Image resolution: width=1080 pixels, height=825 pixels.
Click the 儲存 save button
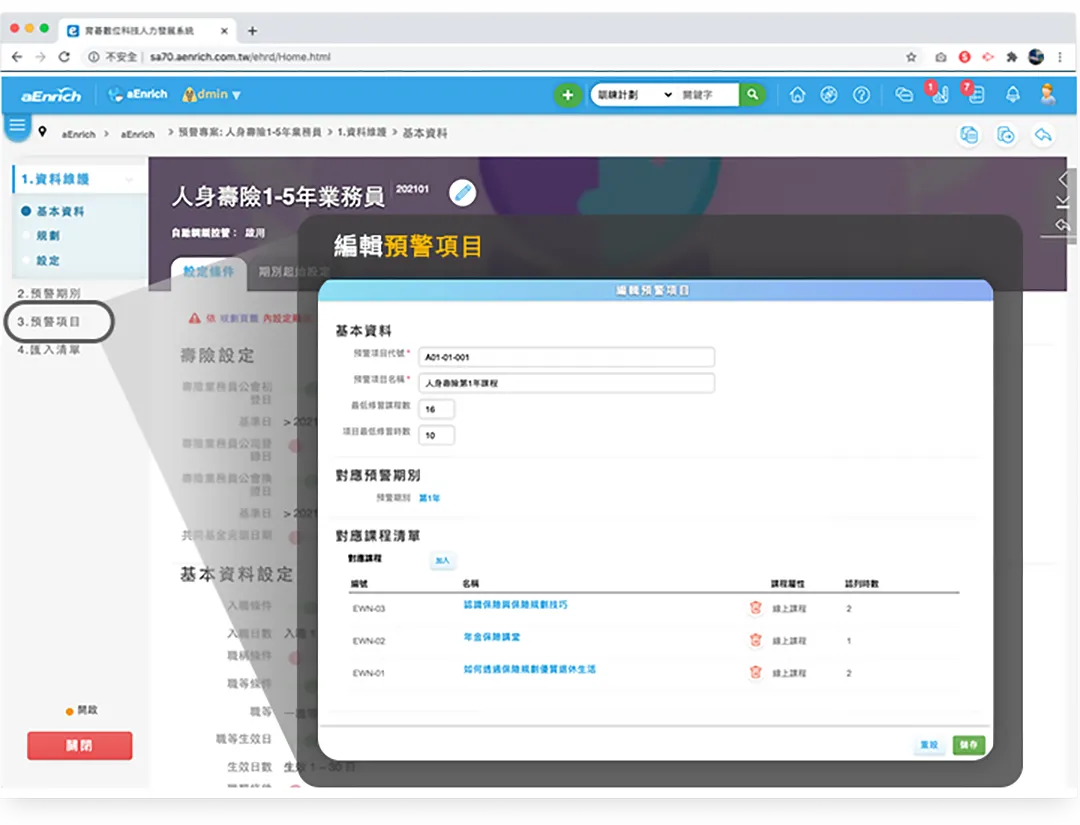[x=966, y=745]
